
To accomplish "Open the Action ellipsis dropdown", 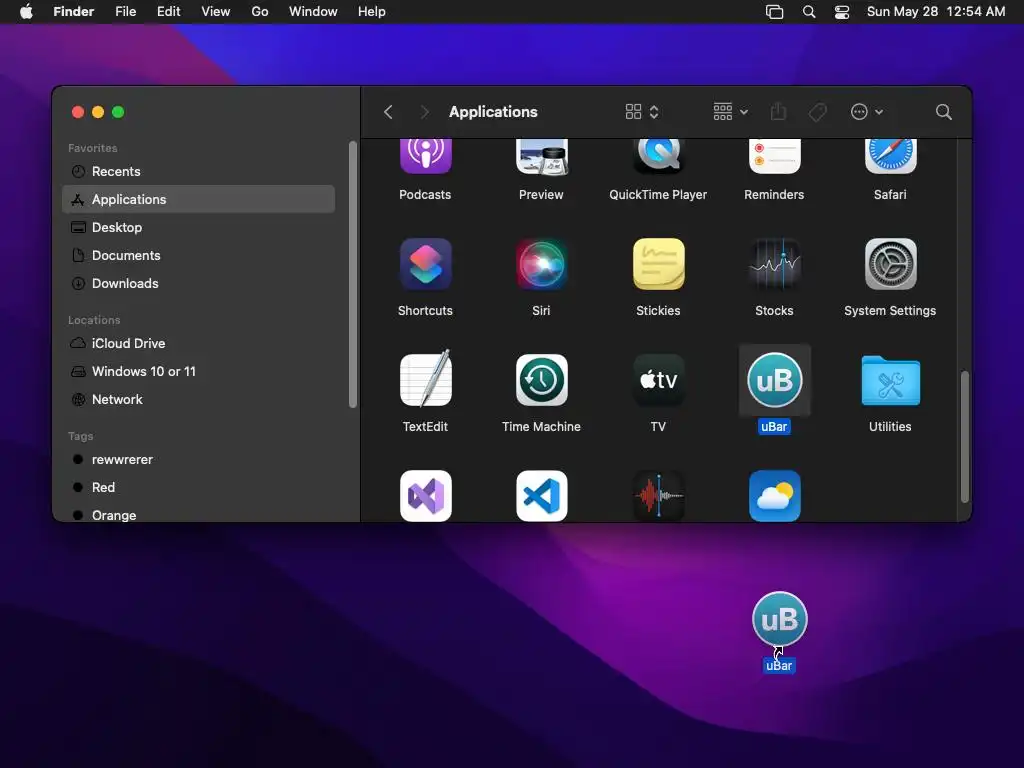I will [x=867, y=112].
